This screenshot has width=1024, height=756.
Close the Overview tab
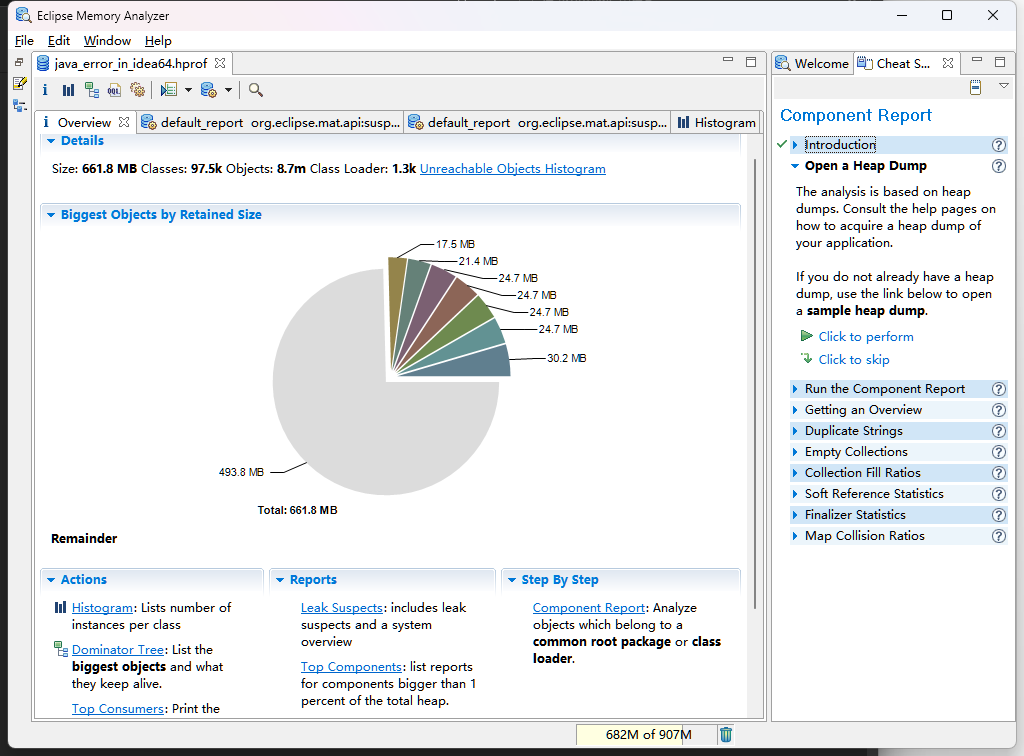tap(124, 122)
